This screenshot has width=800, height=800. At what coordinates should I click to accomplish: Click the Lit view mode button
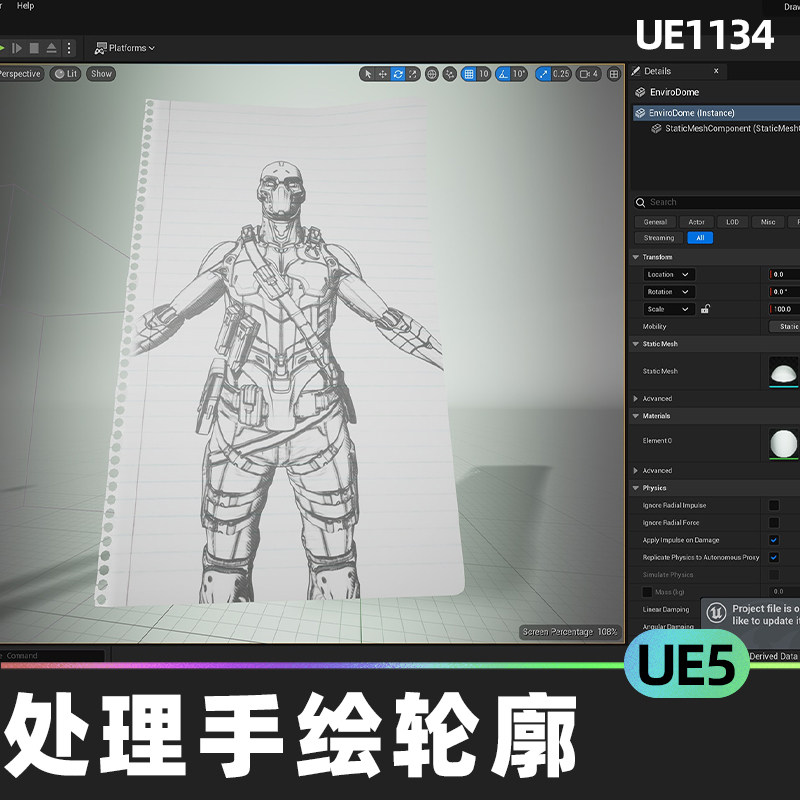[64, 73]
